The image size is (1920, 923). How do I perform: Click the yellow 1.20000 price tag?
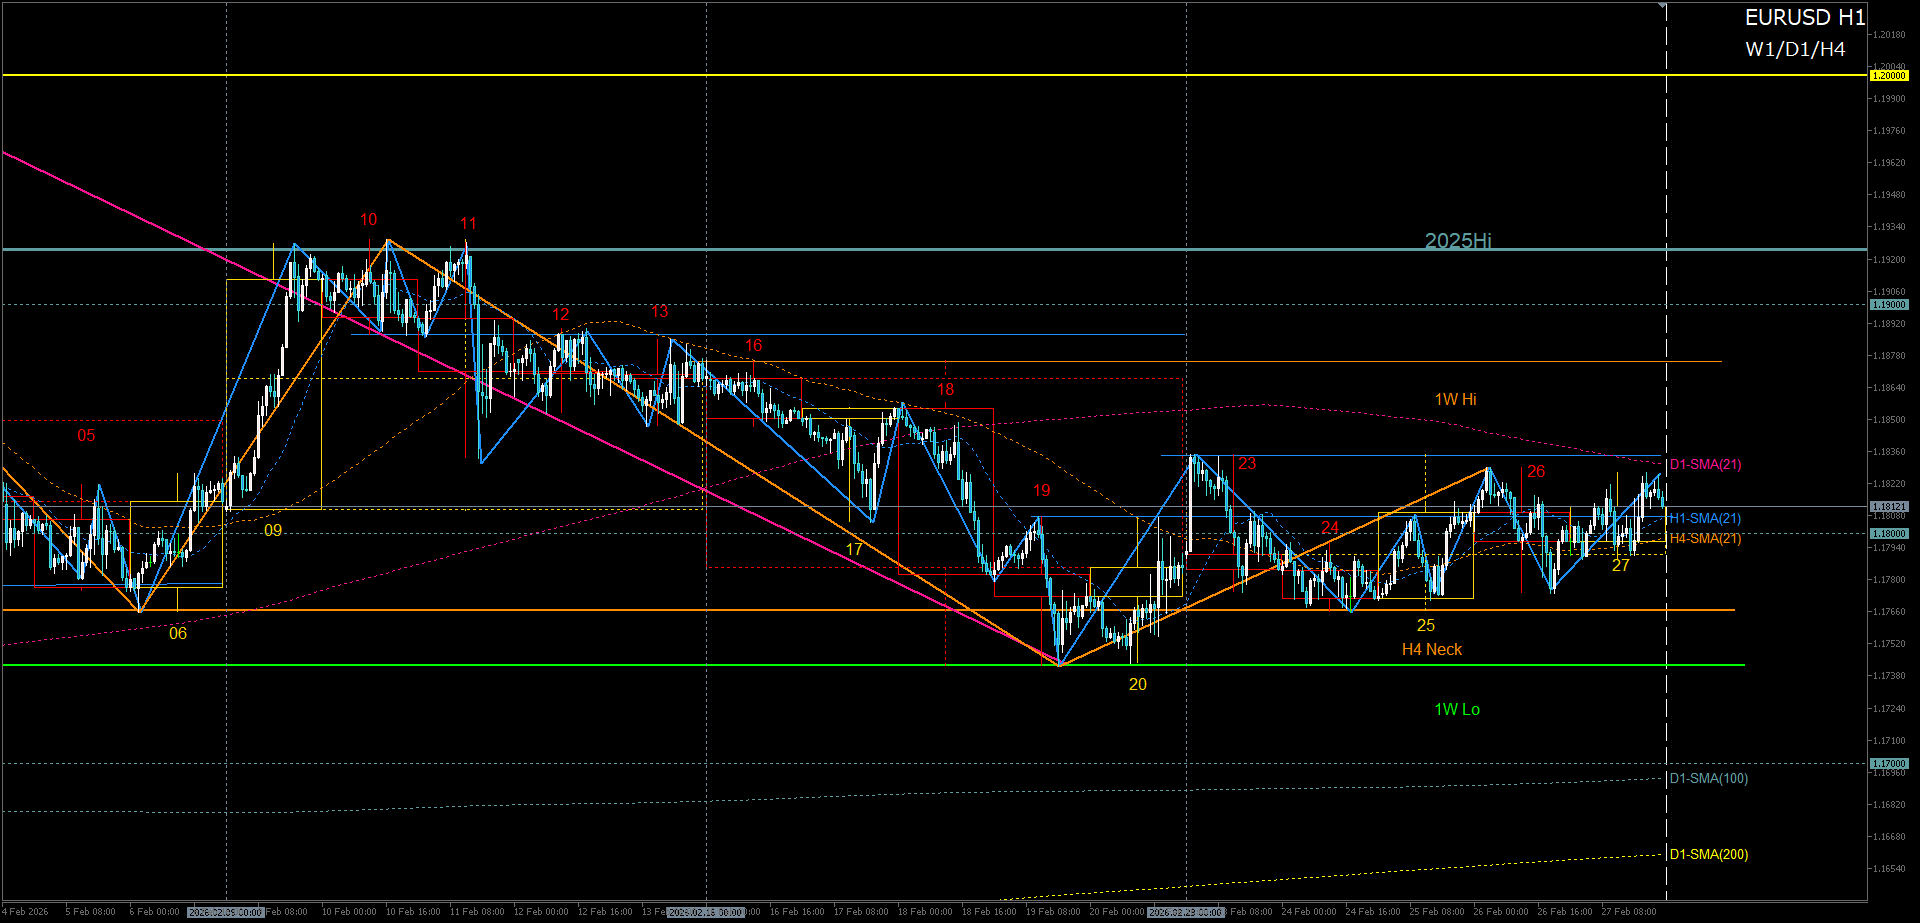(1888, 76)
